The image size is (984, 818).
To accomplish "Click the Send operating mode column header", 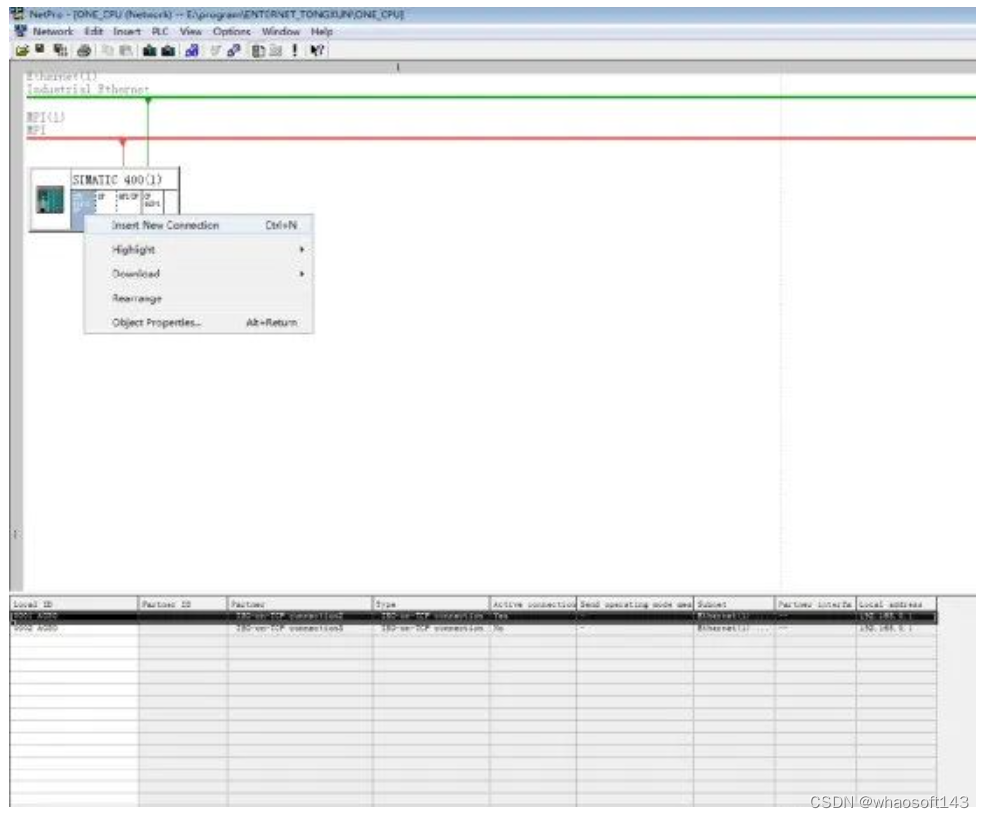I will point(635,604).
